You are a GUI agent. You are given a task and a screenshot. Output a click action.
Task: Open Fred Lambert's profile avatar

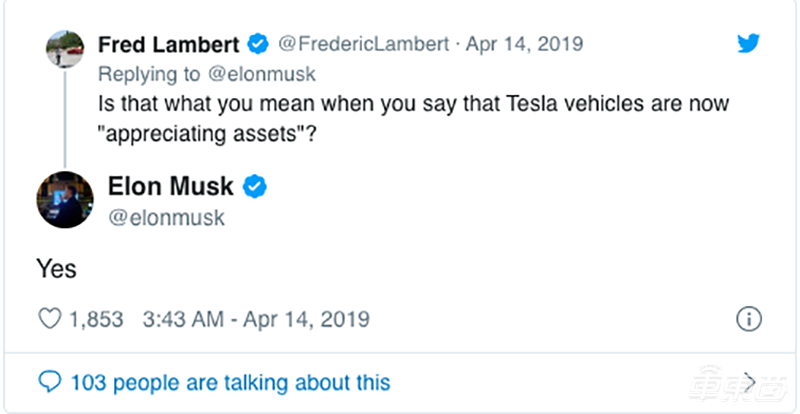65,49
